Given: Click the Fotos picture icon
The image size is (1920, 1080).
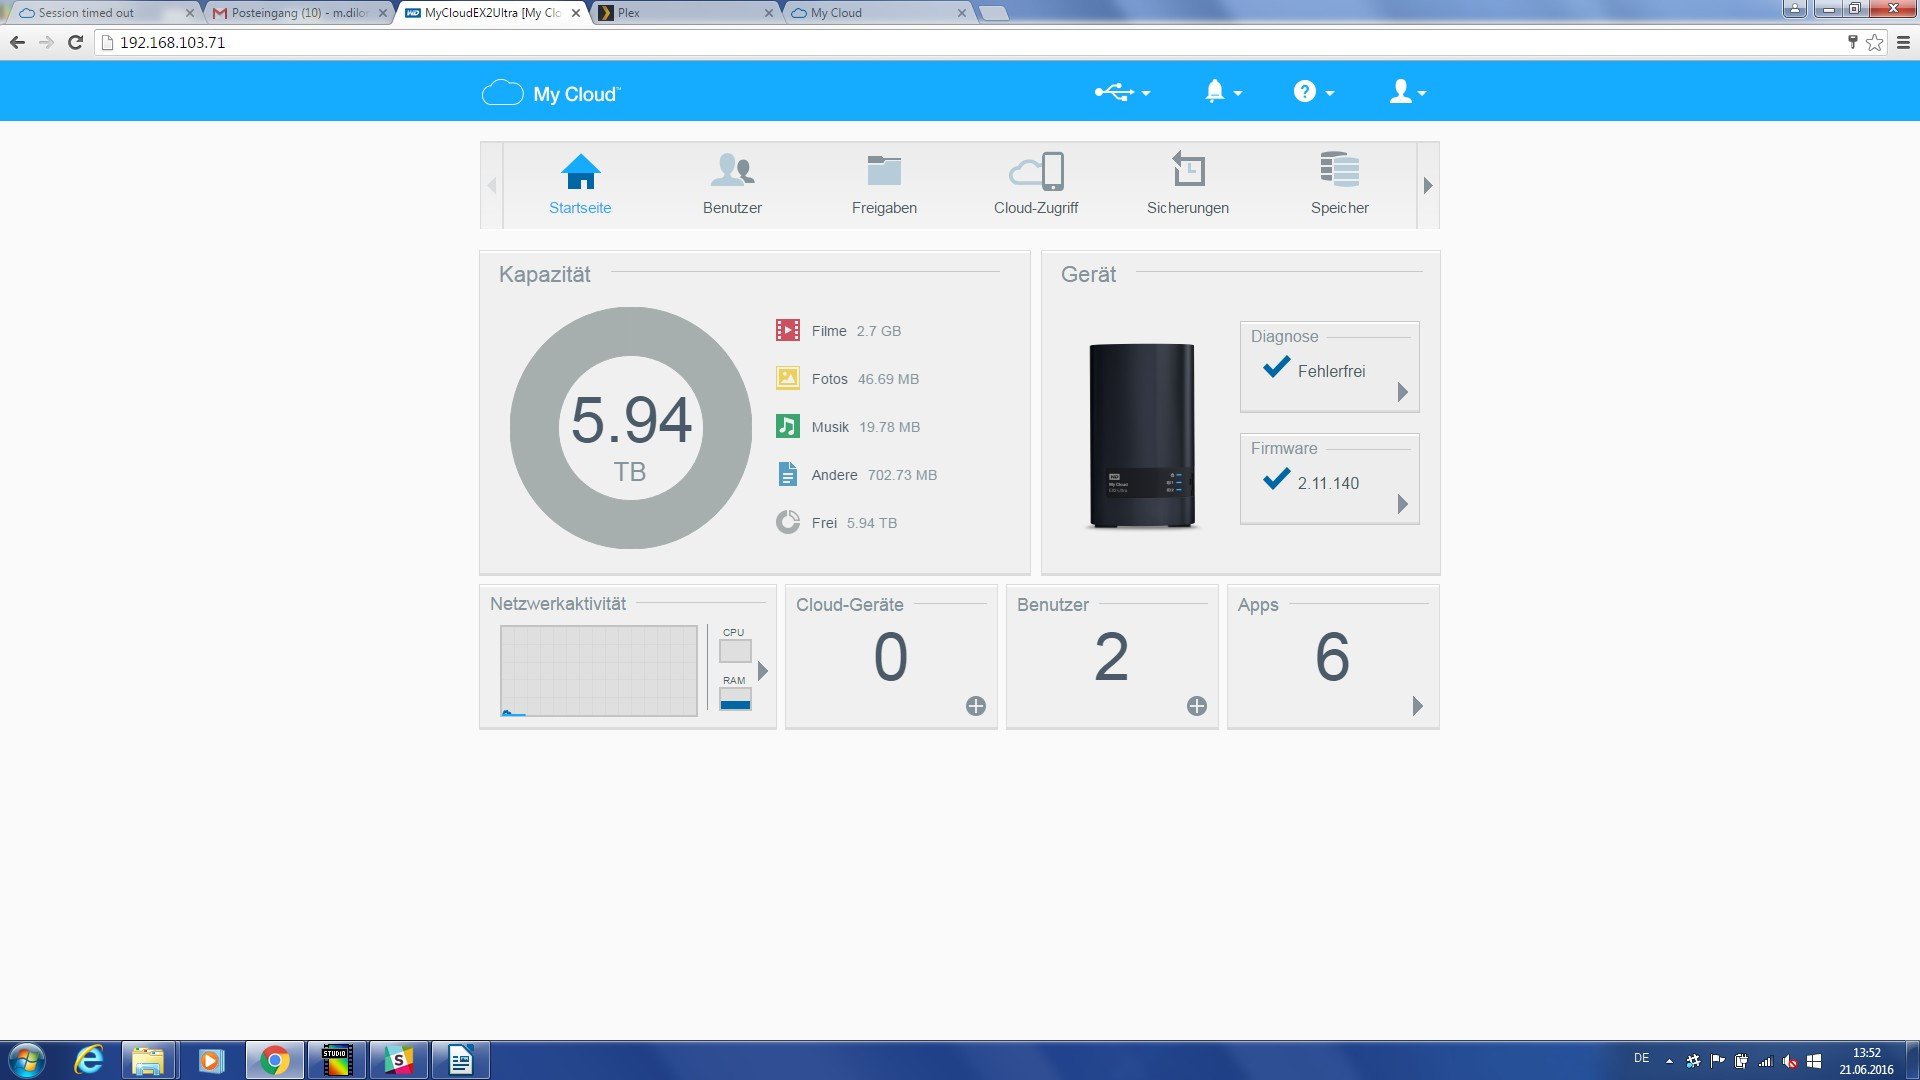Looking at the screenshot, I should (788, 378).
